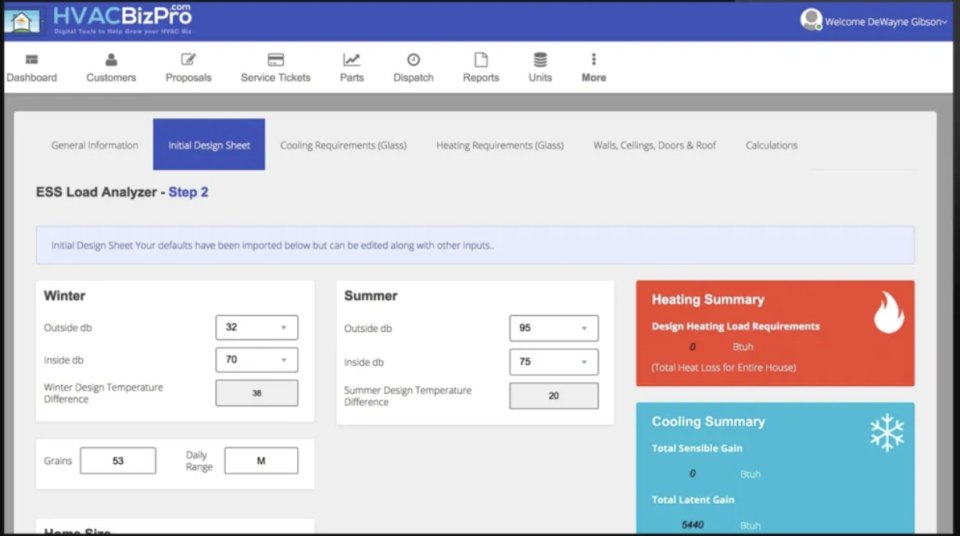Switch to the General Information tab
Screen dimensions: 960x536
94,145
